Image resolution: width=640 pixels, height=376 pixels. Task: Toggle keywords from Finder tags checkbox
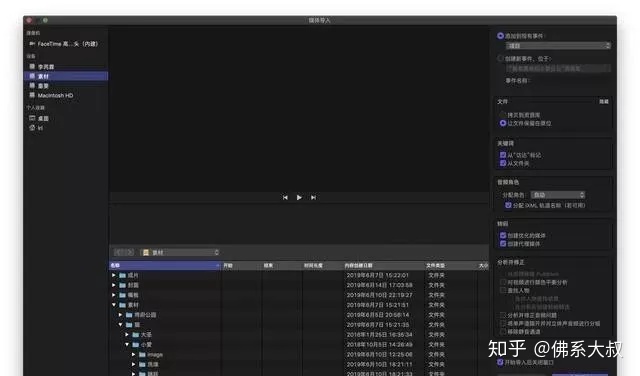[503, 155]
